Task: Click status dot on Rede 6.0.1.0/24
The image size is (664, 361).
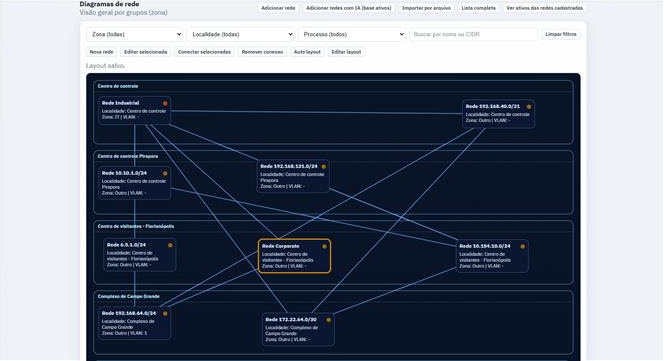Action: 170,245
